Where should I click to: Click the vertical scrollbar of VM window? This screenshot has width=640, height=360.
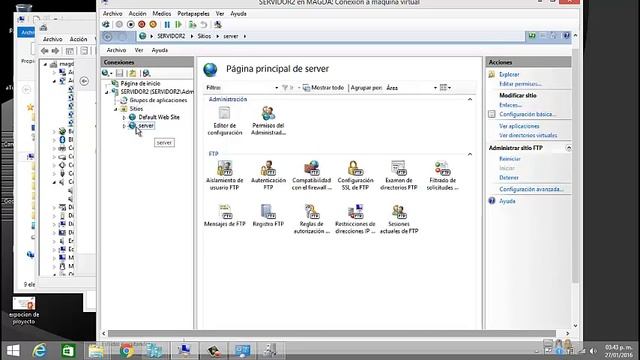point(576,166)
